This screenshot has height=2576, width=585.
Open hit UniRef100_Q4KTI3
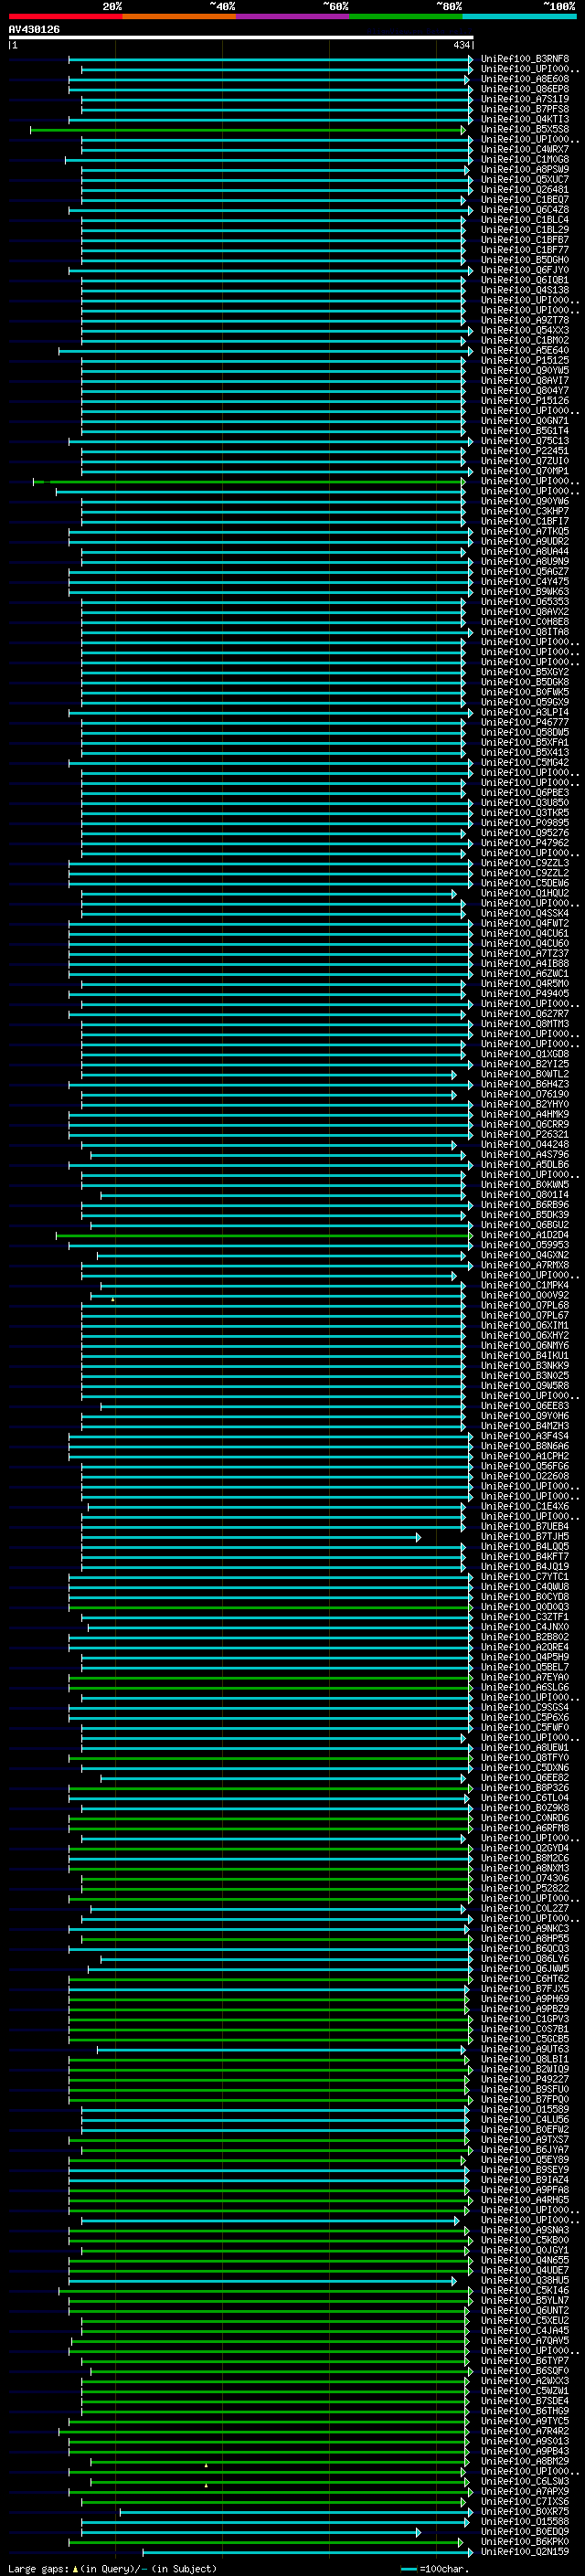click(x=525, y=119)
